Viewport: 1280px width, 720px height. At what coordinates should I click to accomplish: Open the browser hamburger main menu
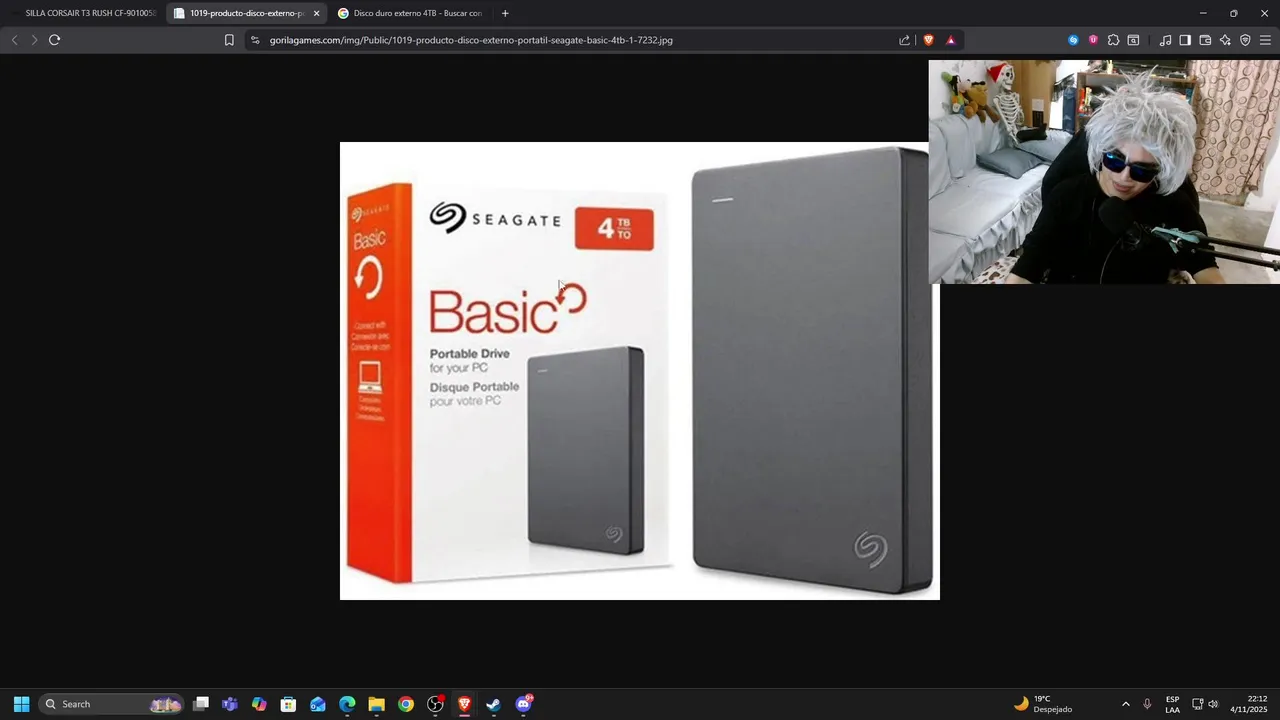(x=1265, y=40)
